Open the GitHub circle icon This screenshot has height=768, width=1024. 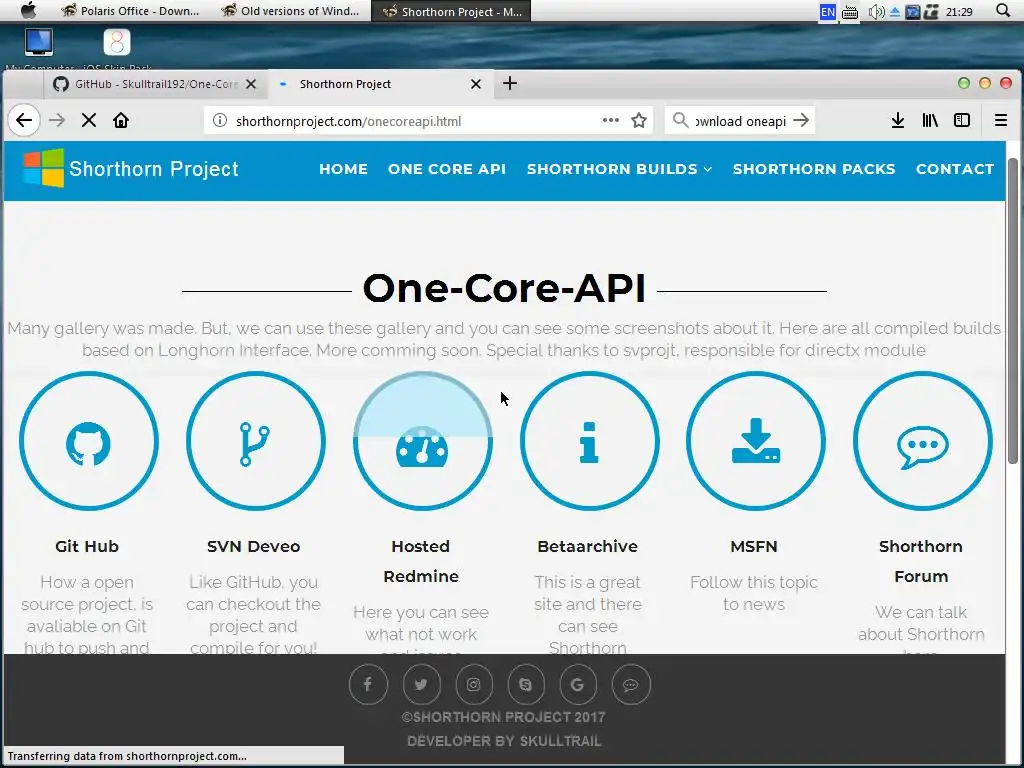point(88,441)
